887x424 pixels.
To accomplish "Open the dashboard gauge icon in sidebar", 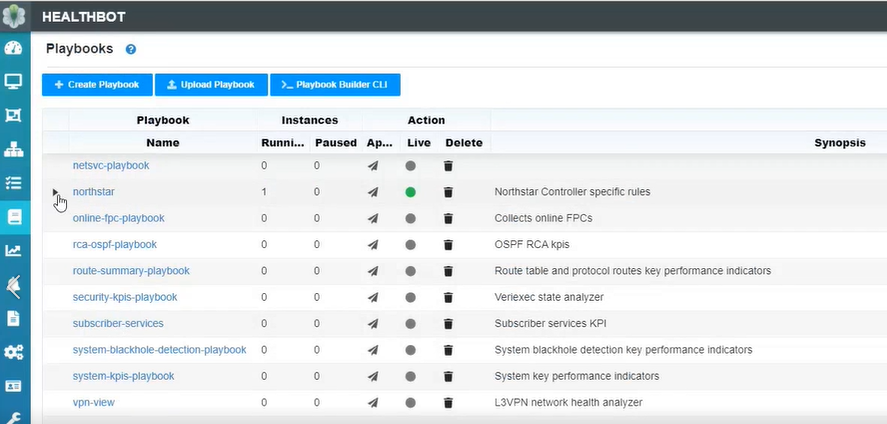I will click(x=14, y=48).
